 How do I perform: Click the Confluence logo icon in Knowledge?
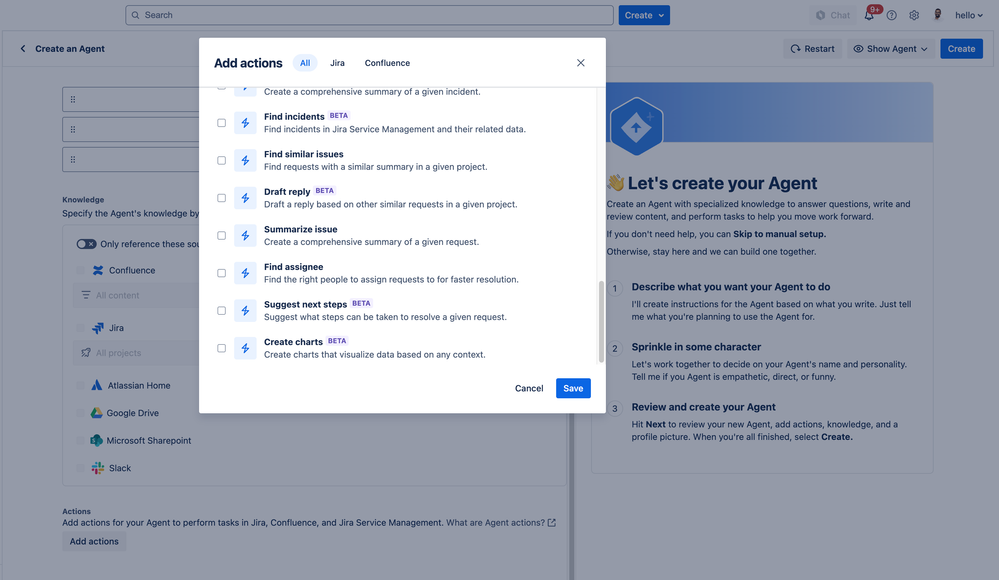(97, 270)
